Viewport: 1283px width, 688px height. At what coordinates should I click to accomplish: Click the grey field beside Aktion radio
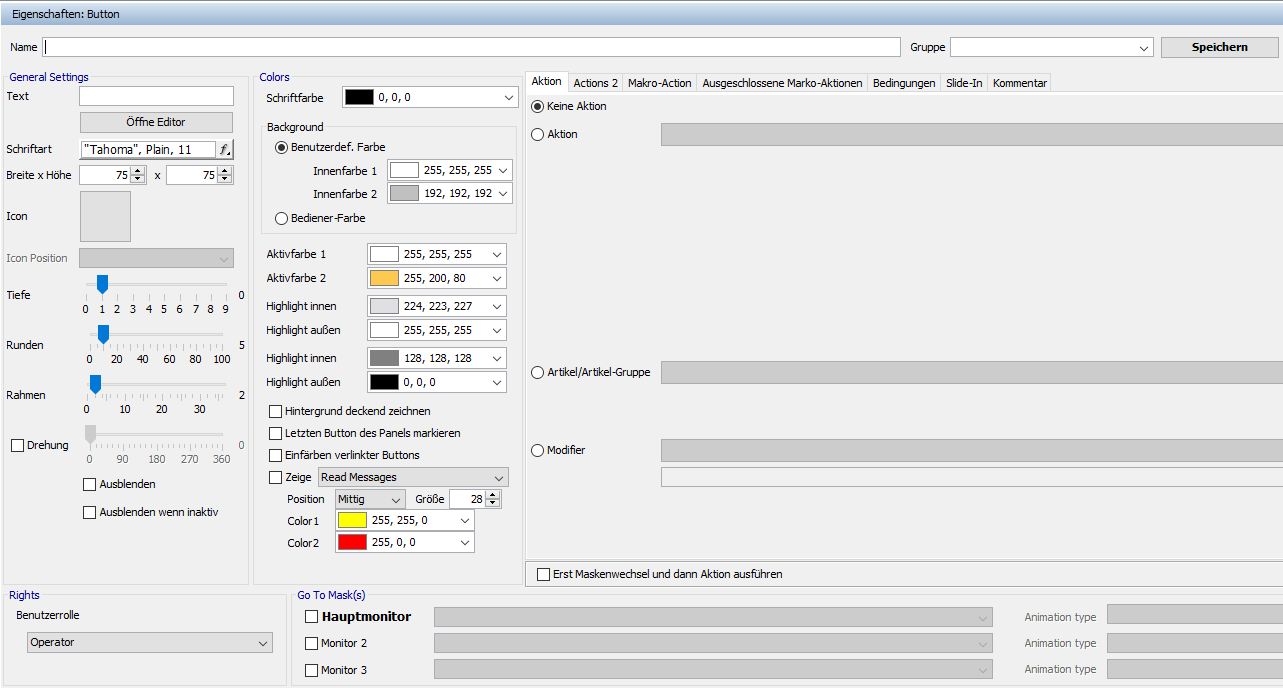tap(972, 134)
